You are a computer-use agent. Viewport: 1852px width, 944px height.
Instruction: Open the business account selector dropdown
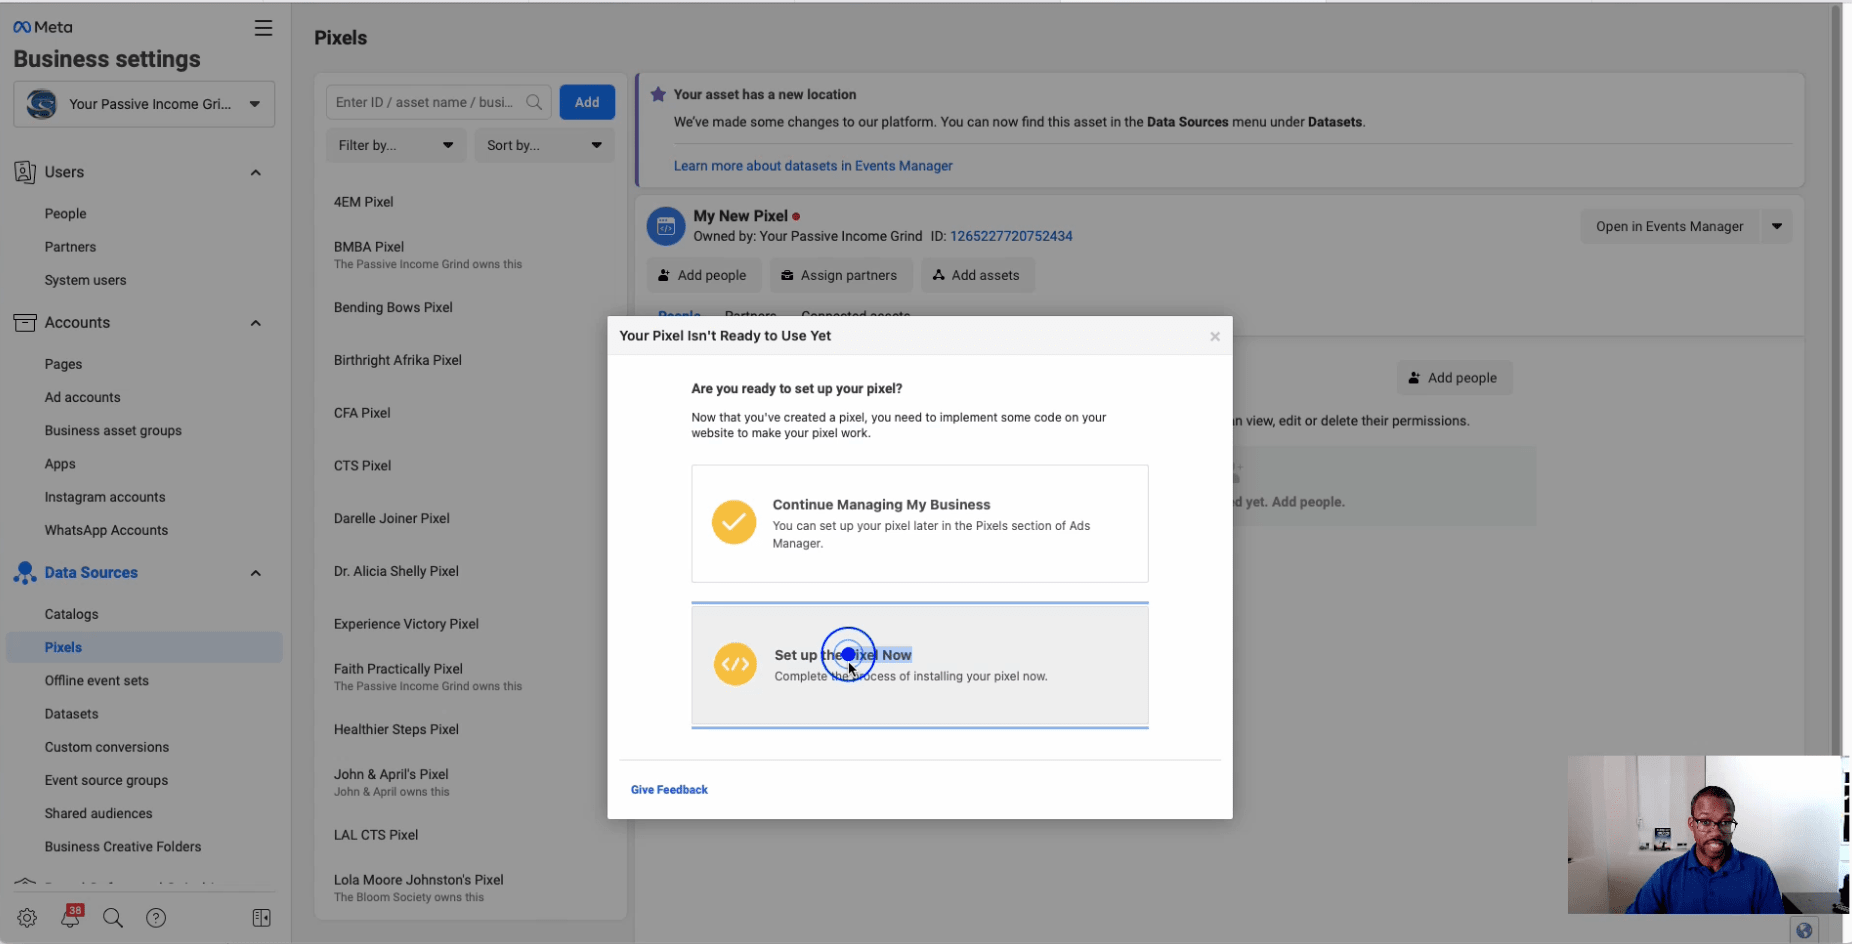coord(144,104)
